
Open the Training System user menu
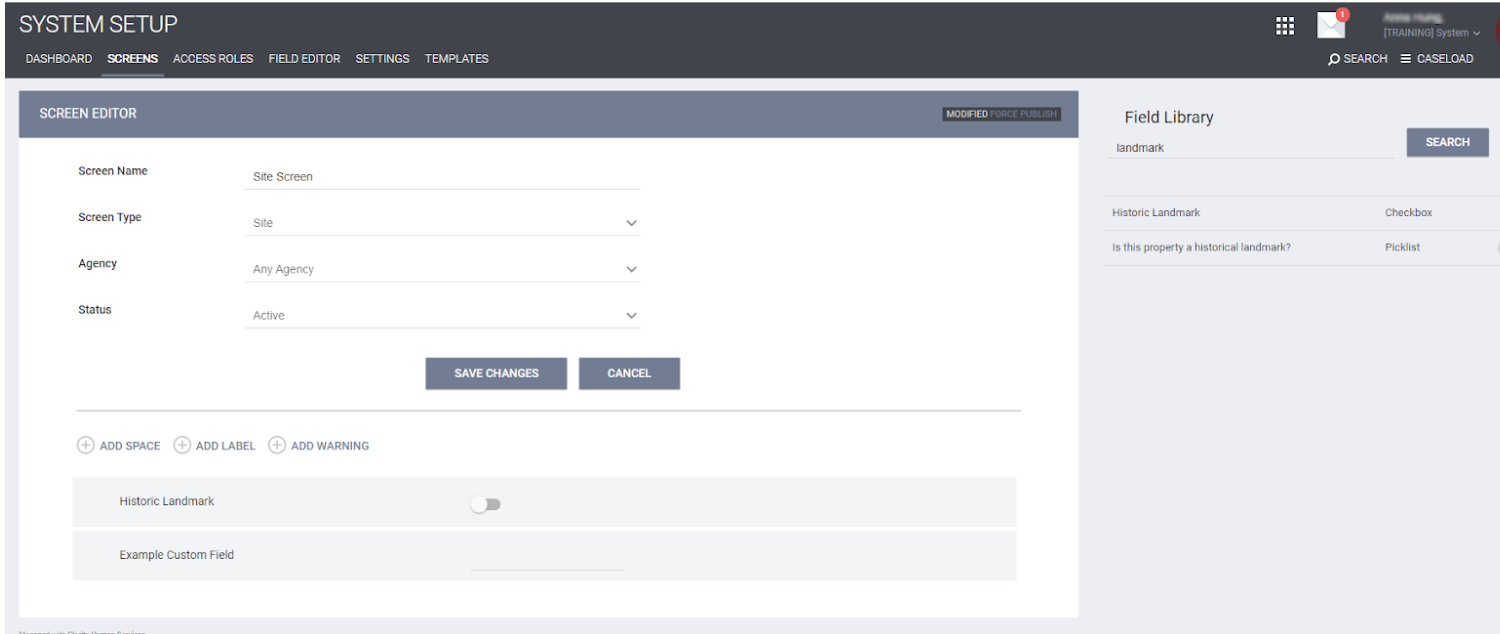click(x=1431, y=33)
